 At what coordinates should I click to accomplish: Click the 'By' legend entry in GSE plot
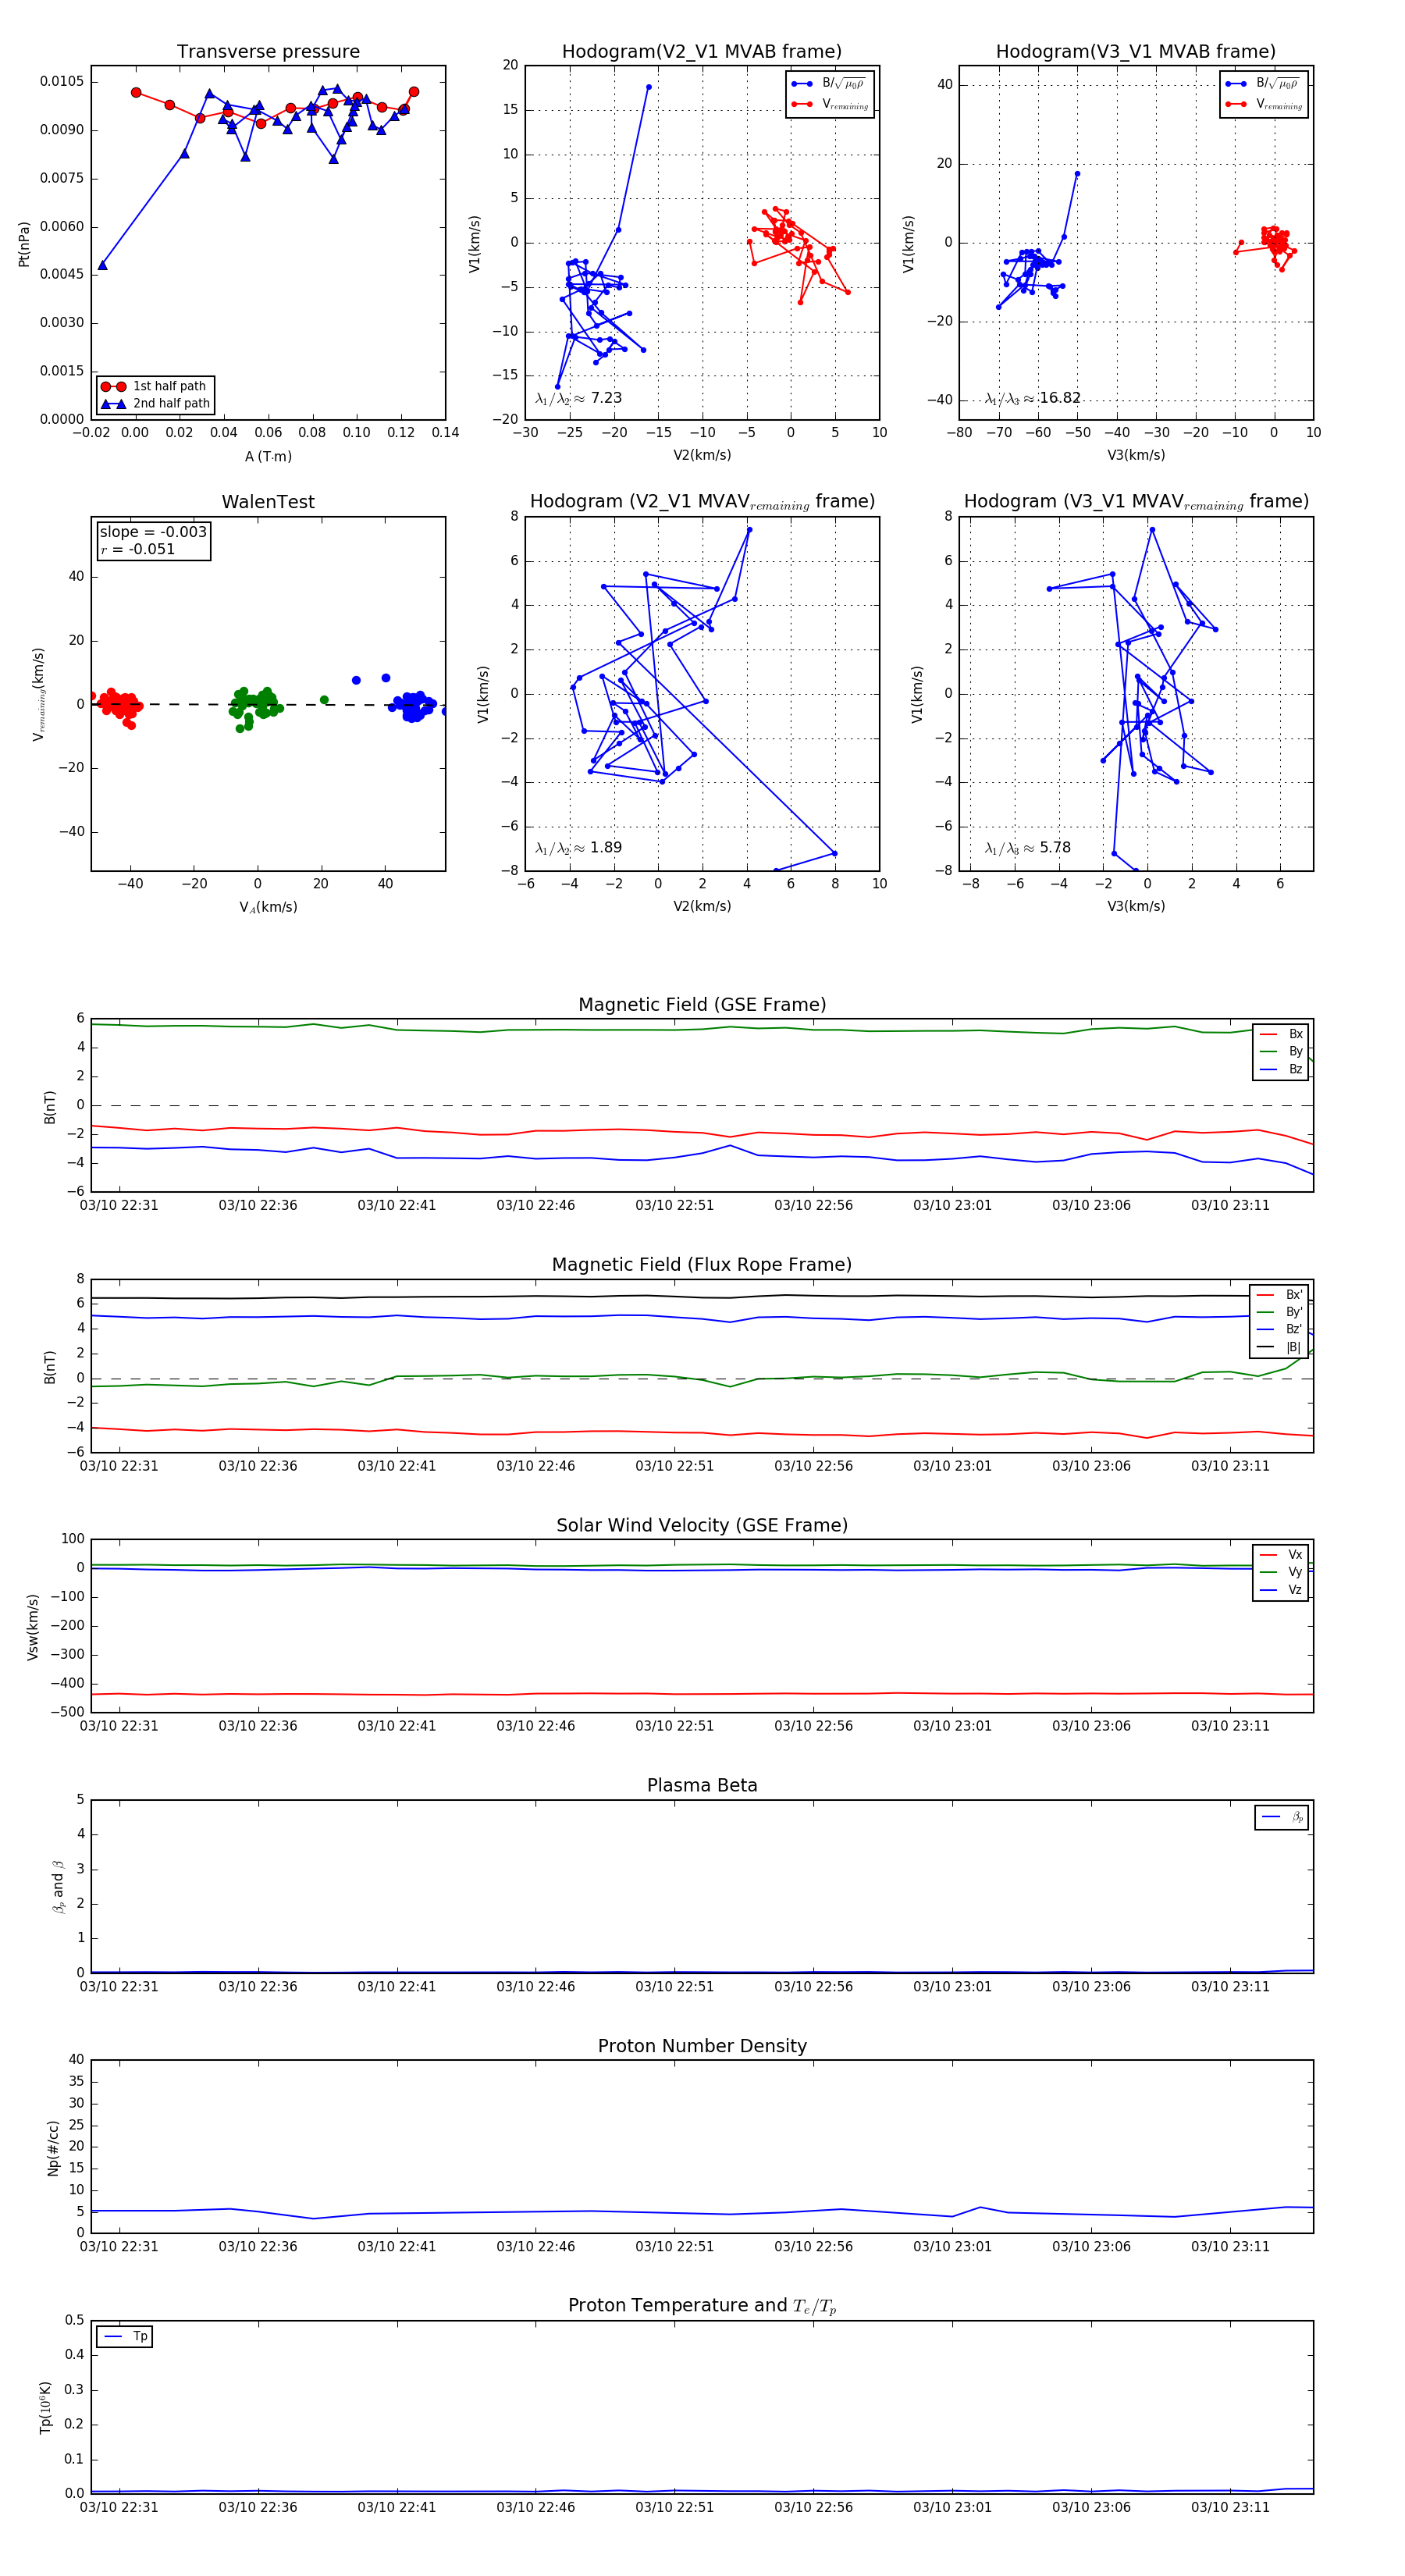(x=1281, y=1052)
